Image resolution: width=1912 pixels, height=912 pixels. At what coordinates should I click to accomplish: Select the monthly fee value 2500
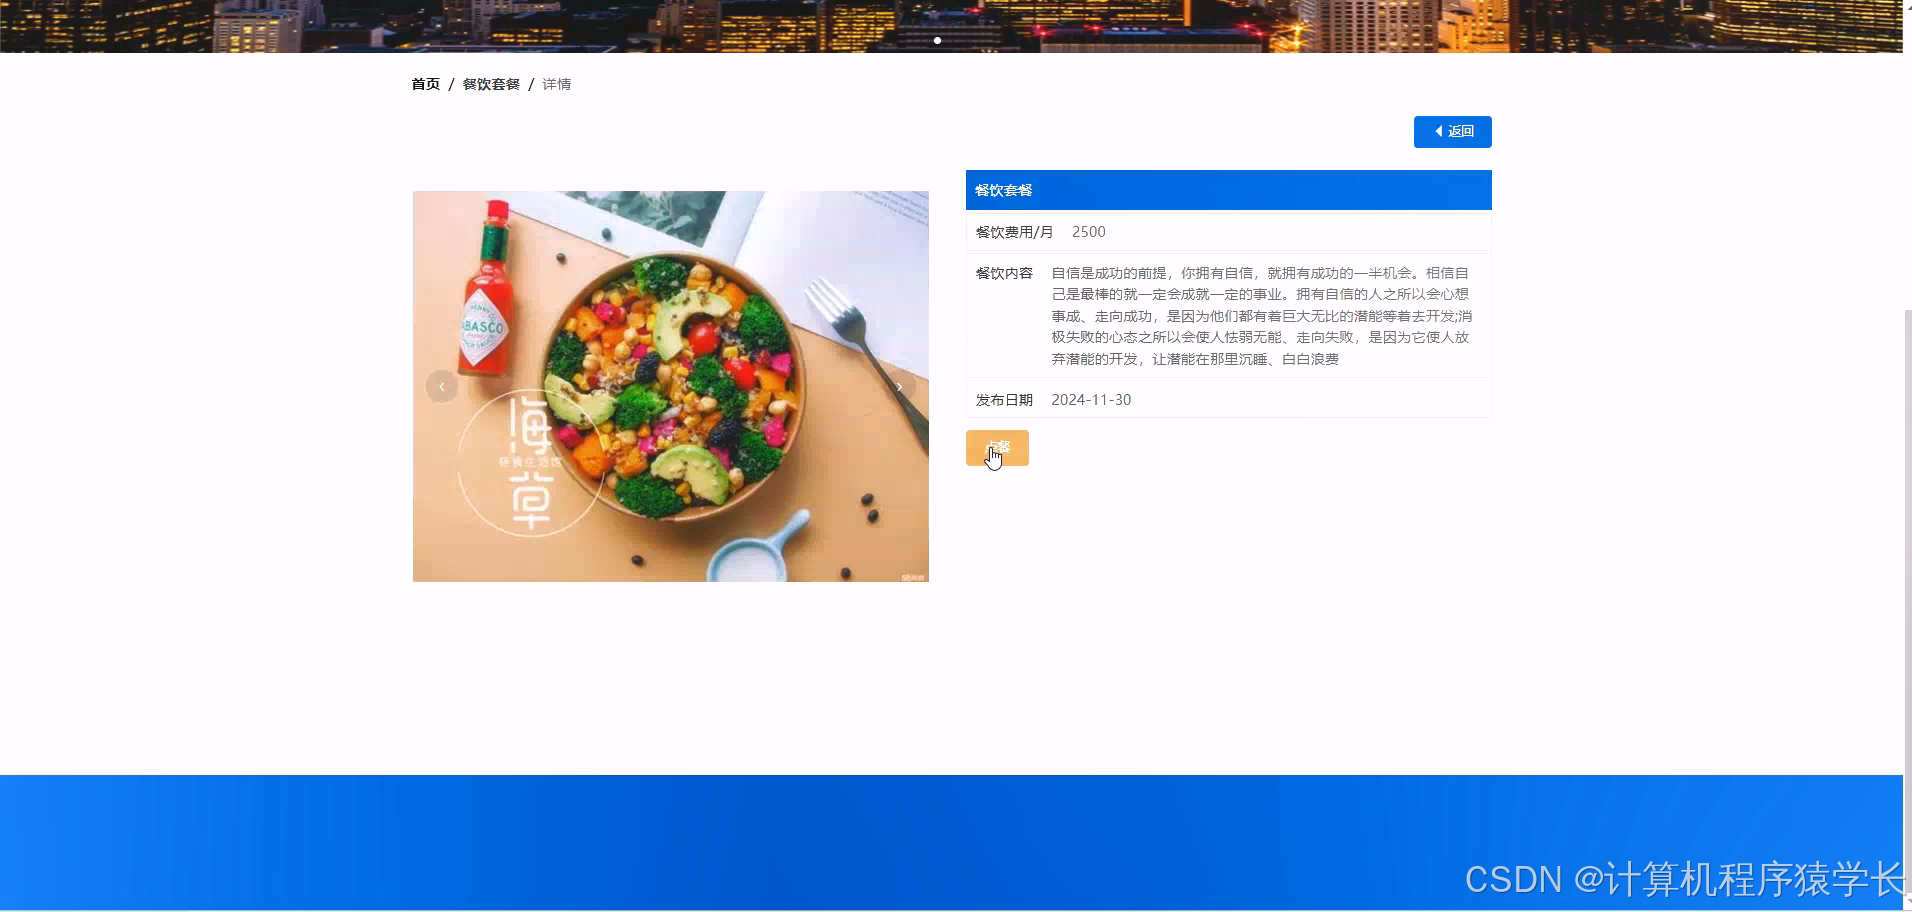[x=1089, y=231]
